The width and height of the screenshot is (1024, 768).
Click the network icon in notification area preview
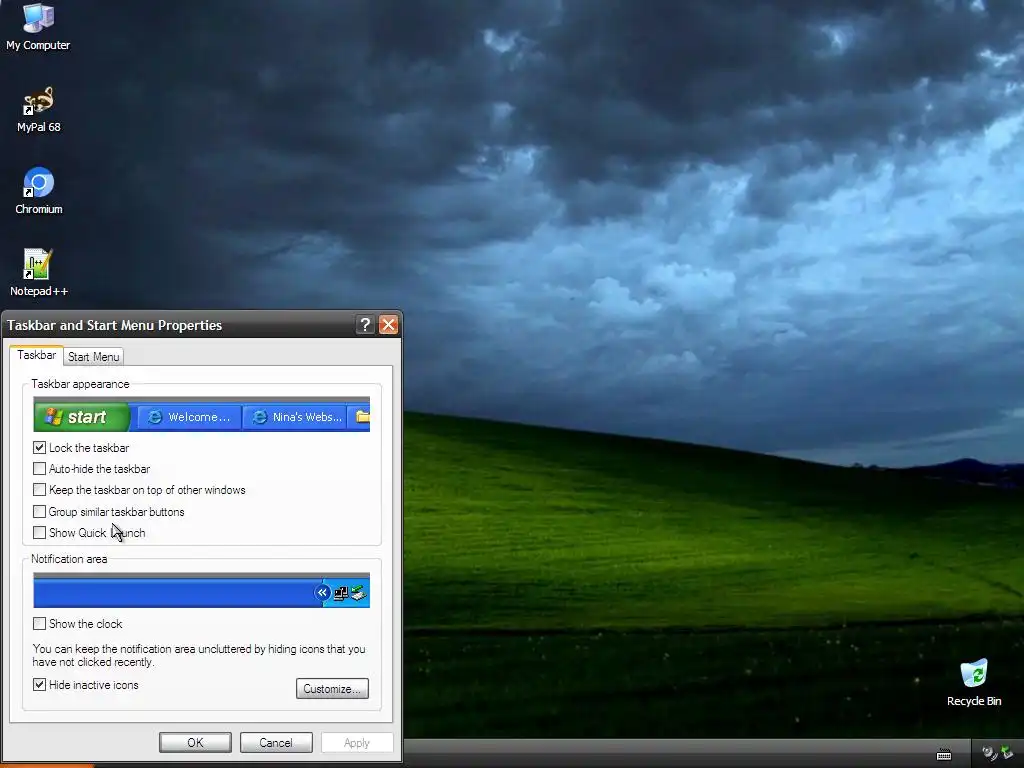[x=341, y=594]
